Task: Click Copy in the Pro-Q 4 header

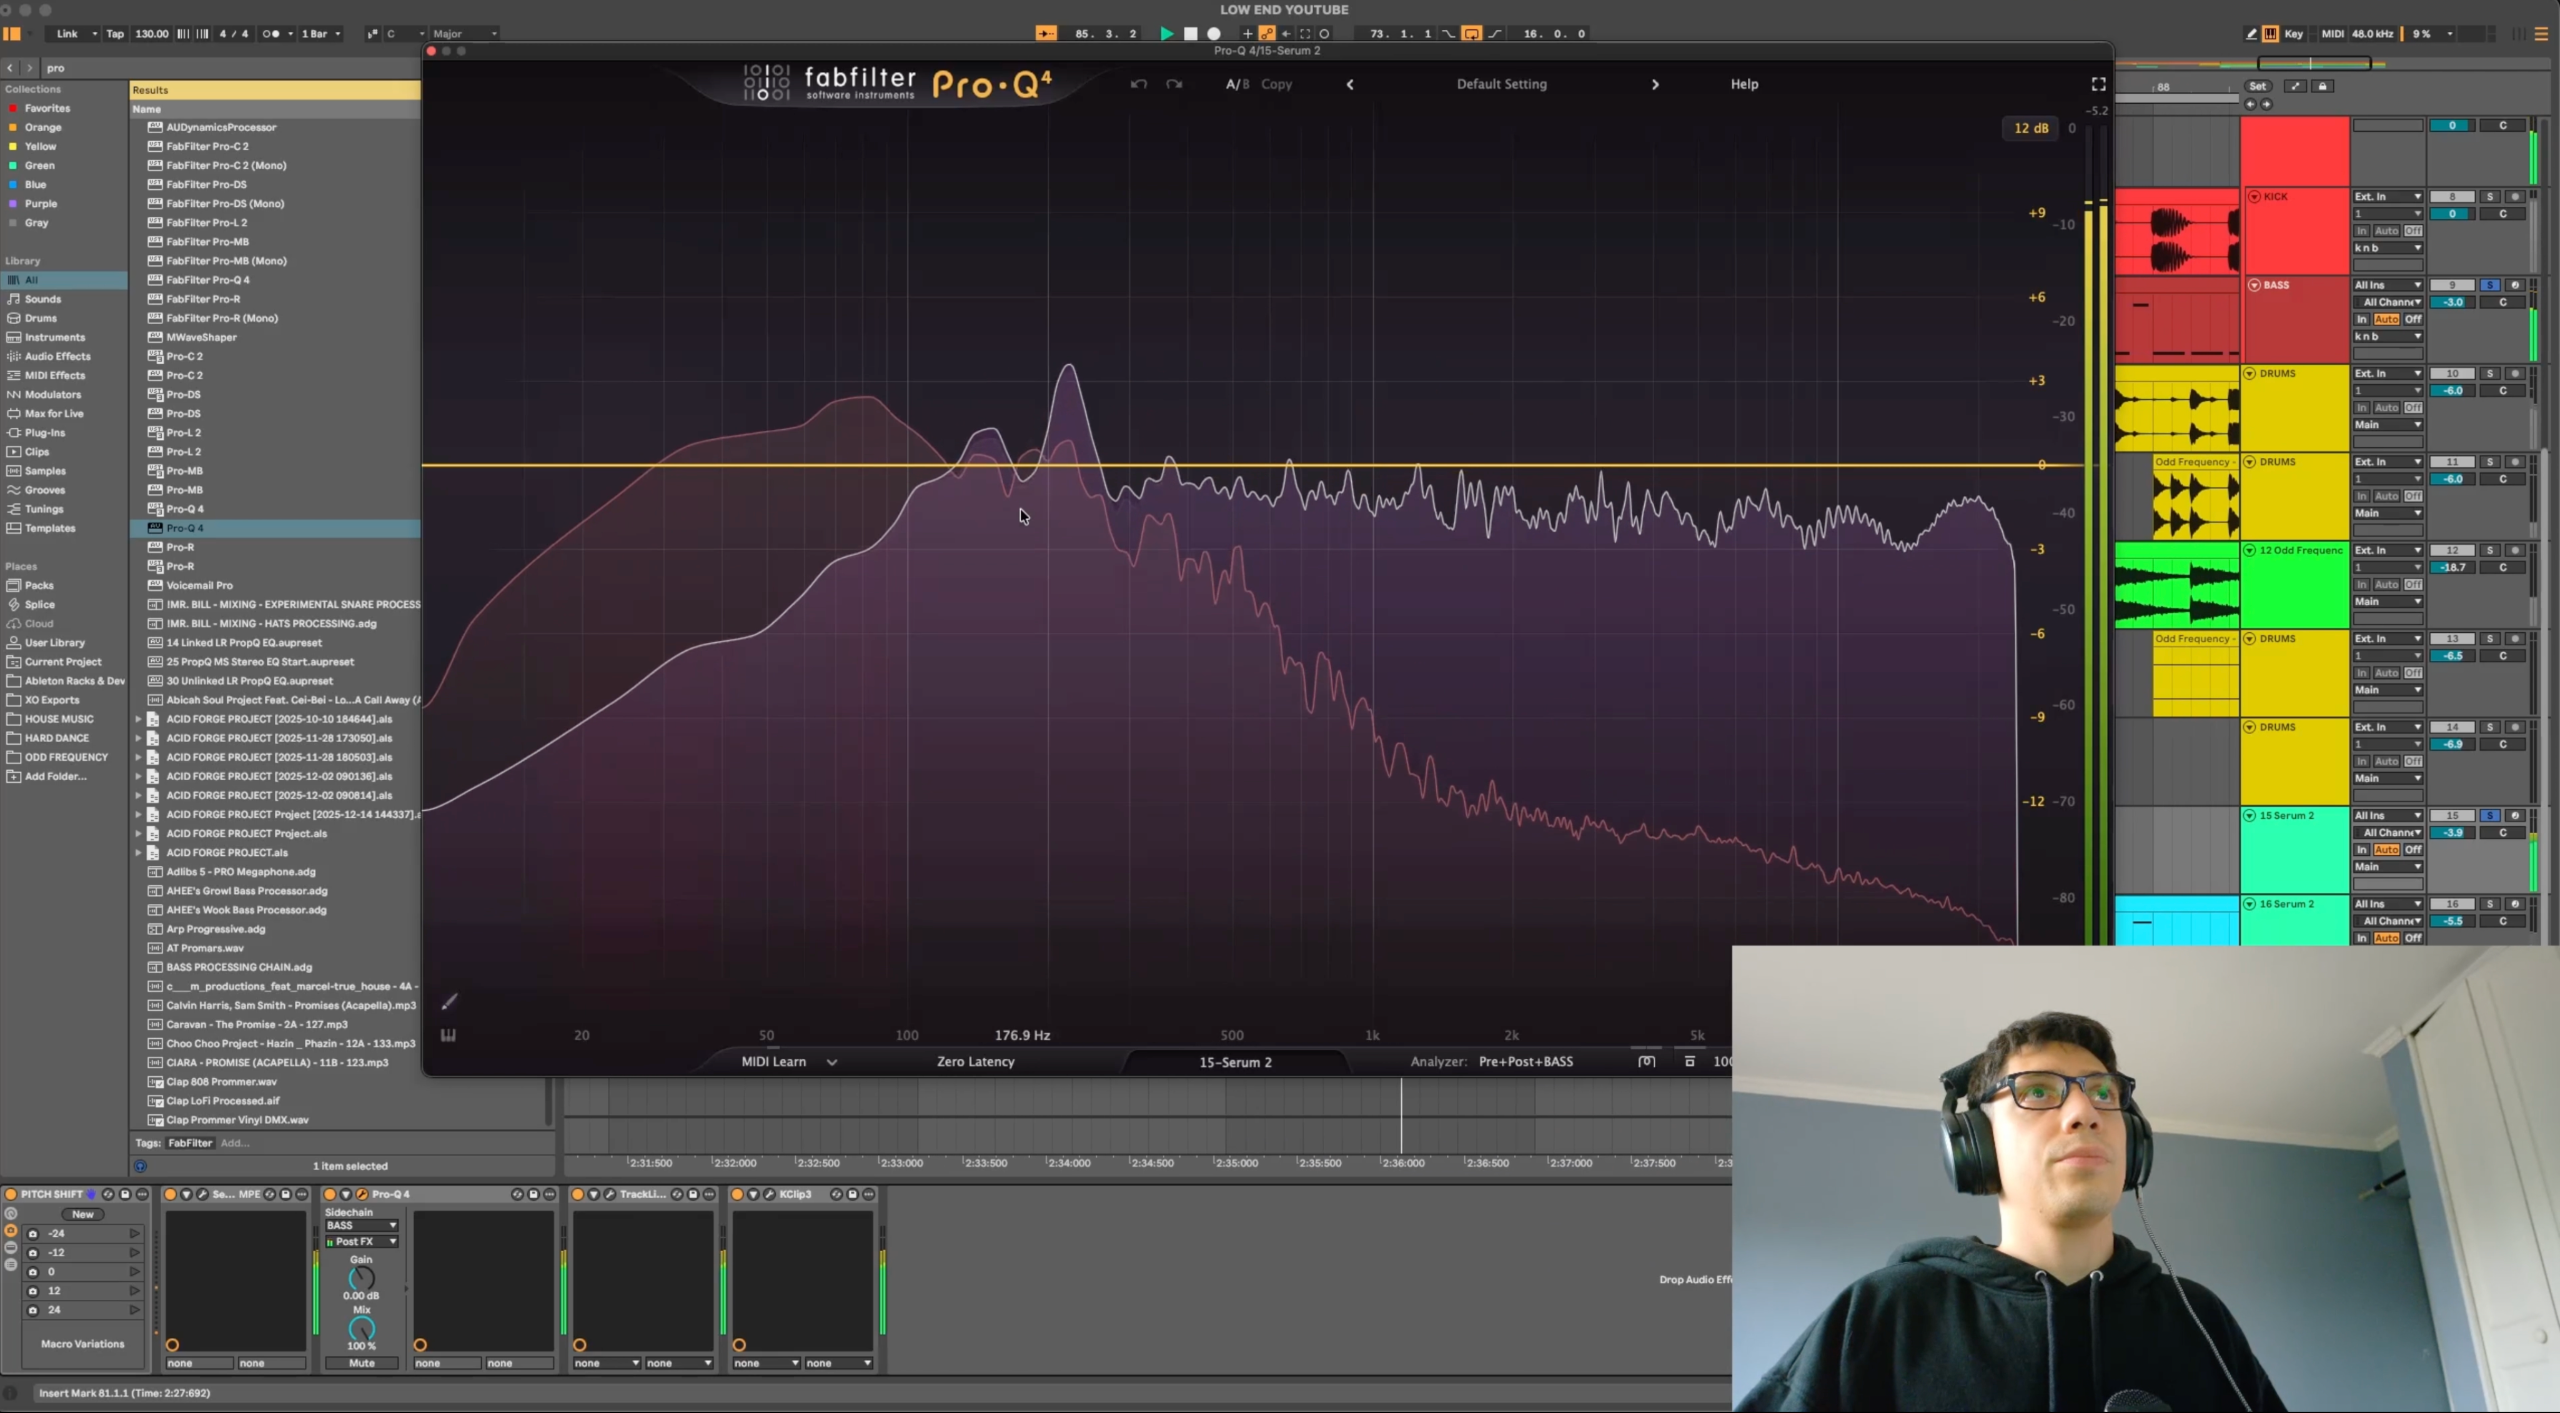Action: click(x=1276, y=84)
